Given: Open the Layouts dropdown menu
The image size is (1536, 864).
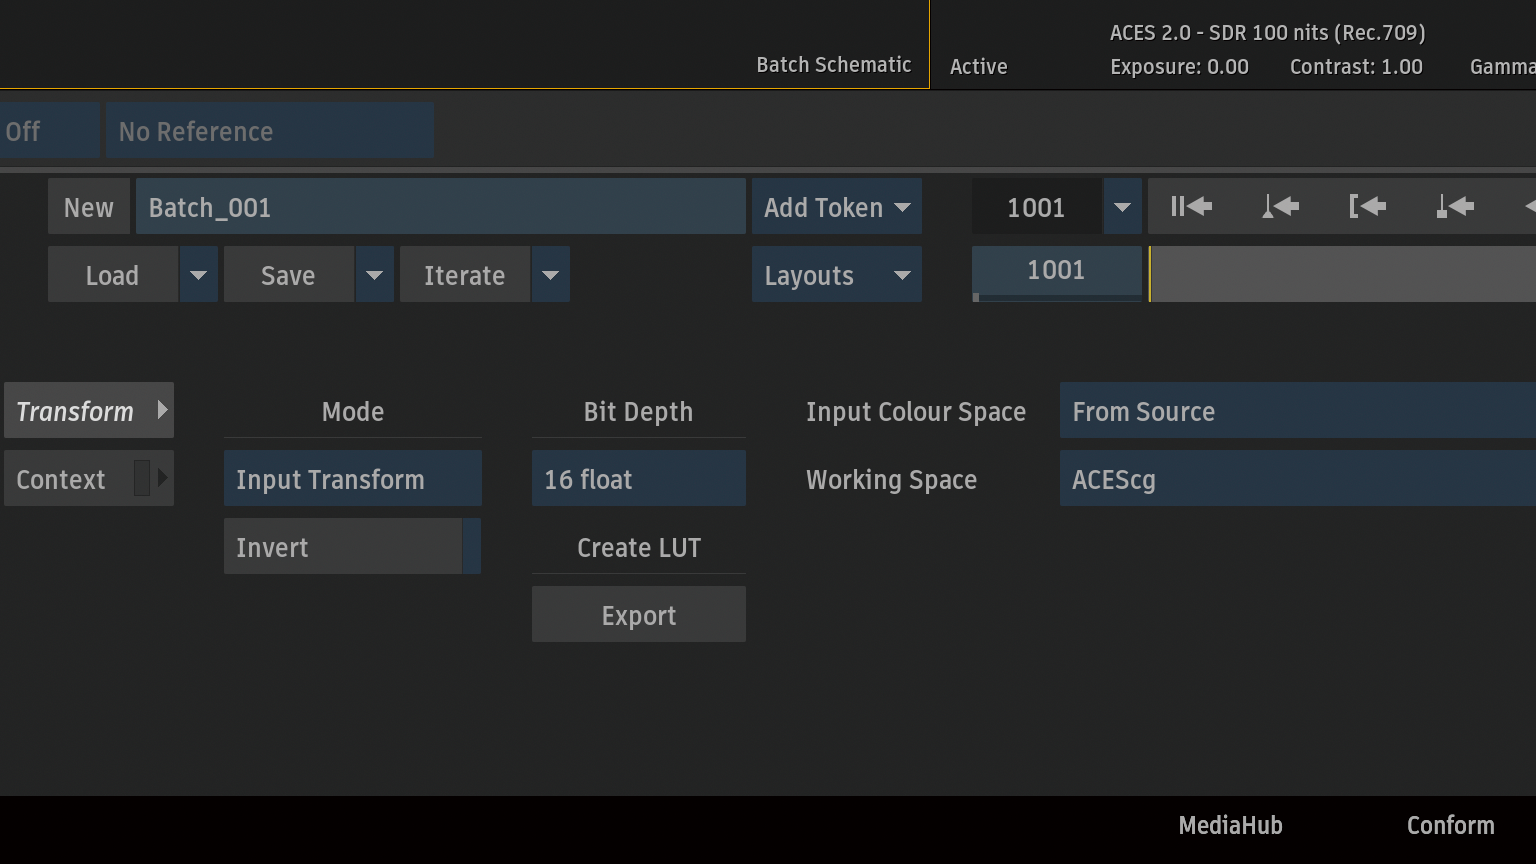Looking at the screenshot, I should (x=836, y=275).
